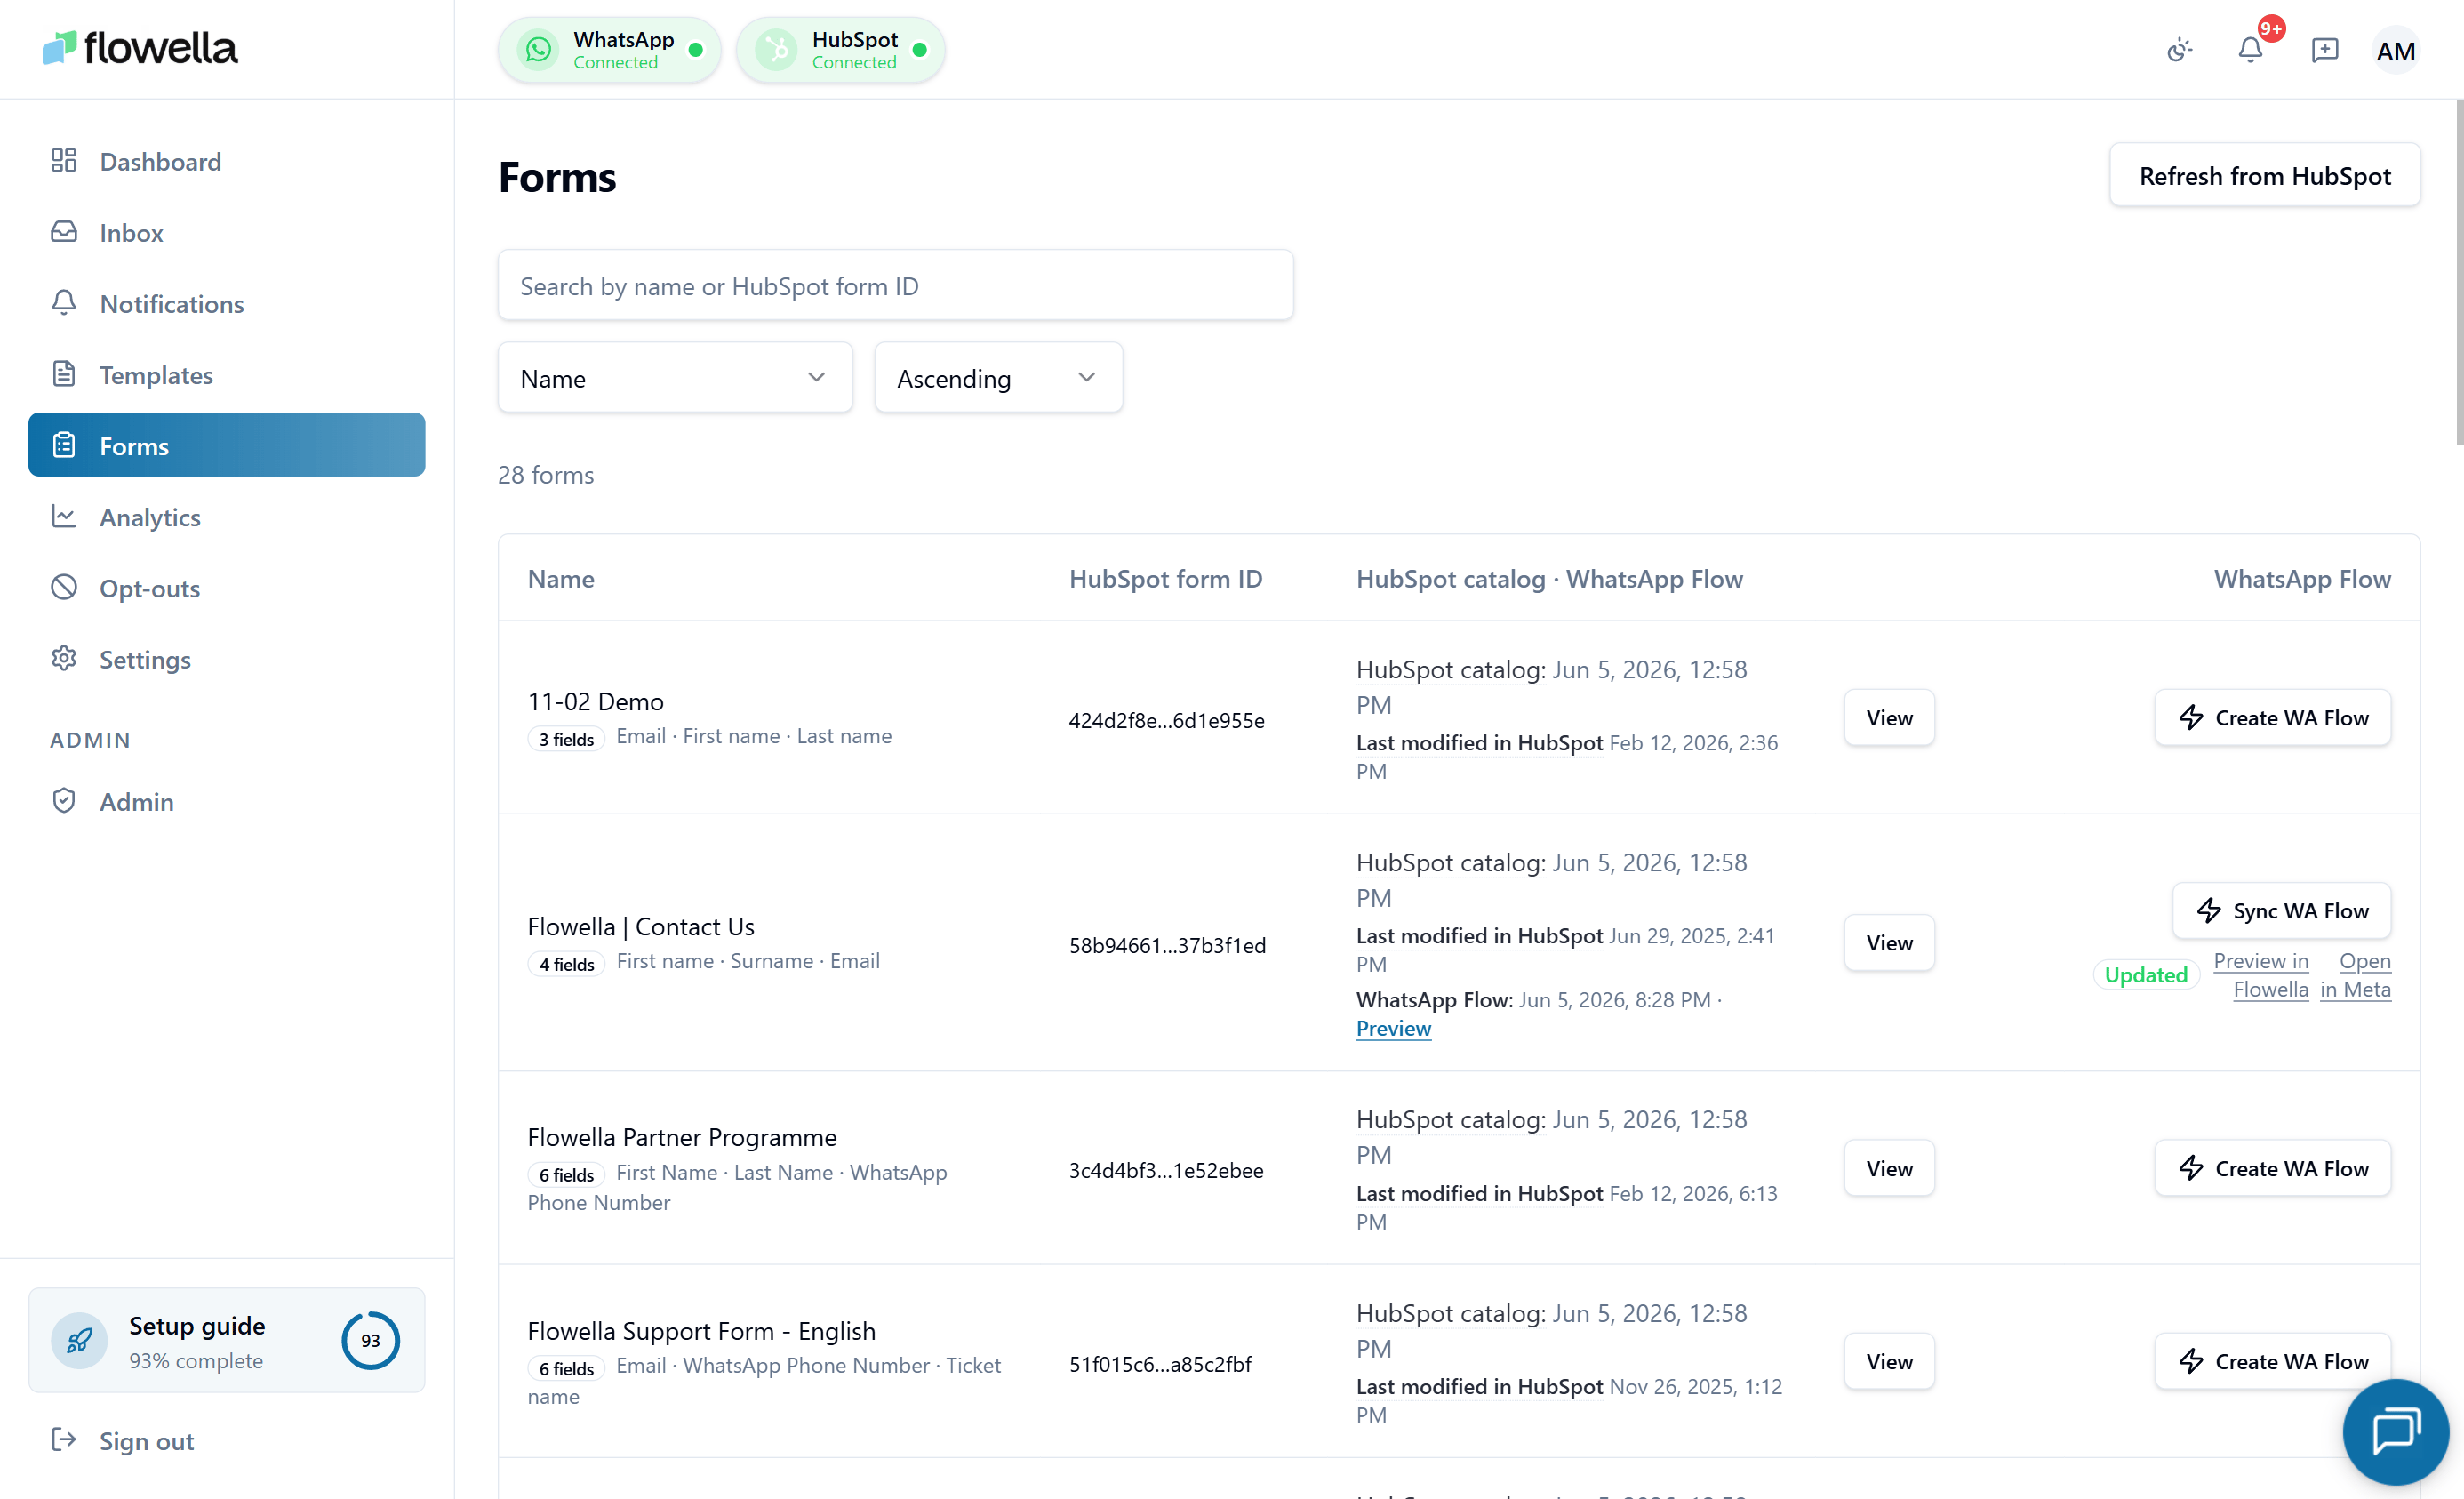
Task: View the 11-02 Demo form
Action: [1888, 717]
